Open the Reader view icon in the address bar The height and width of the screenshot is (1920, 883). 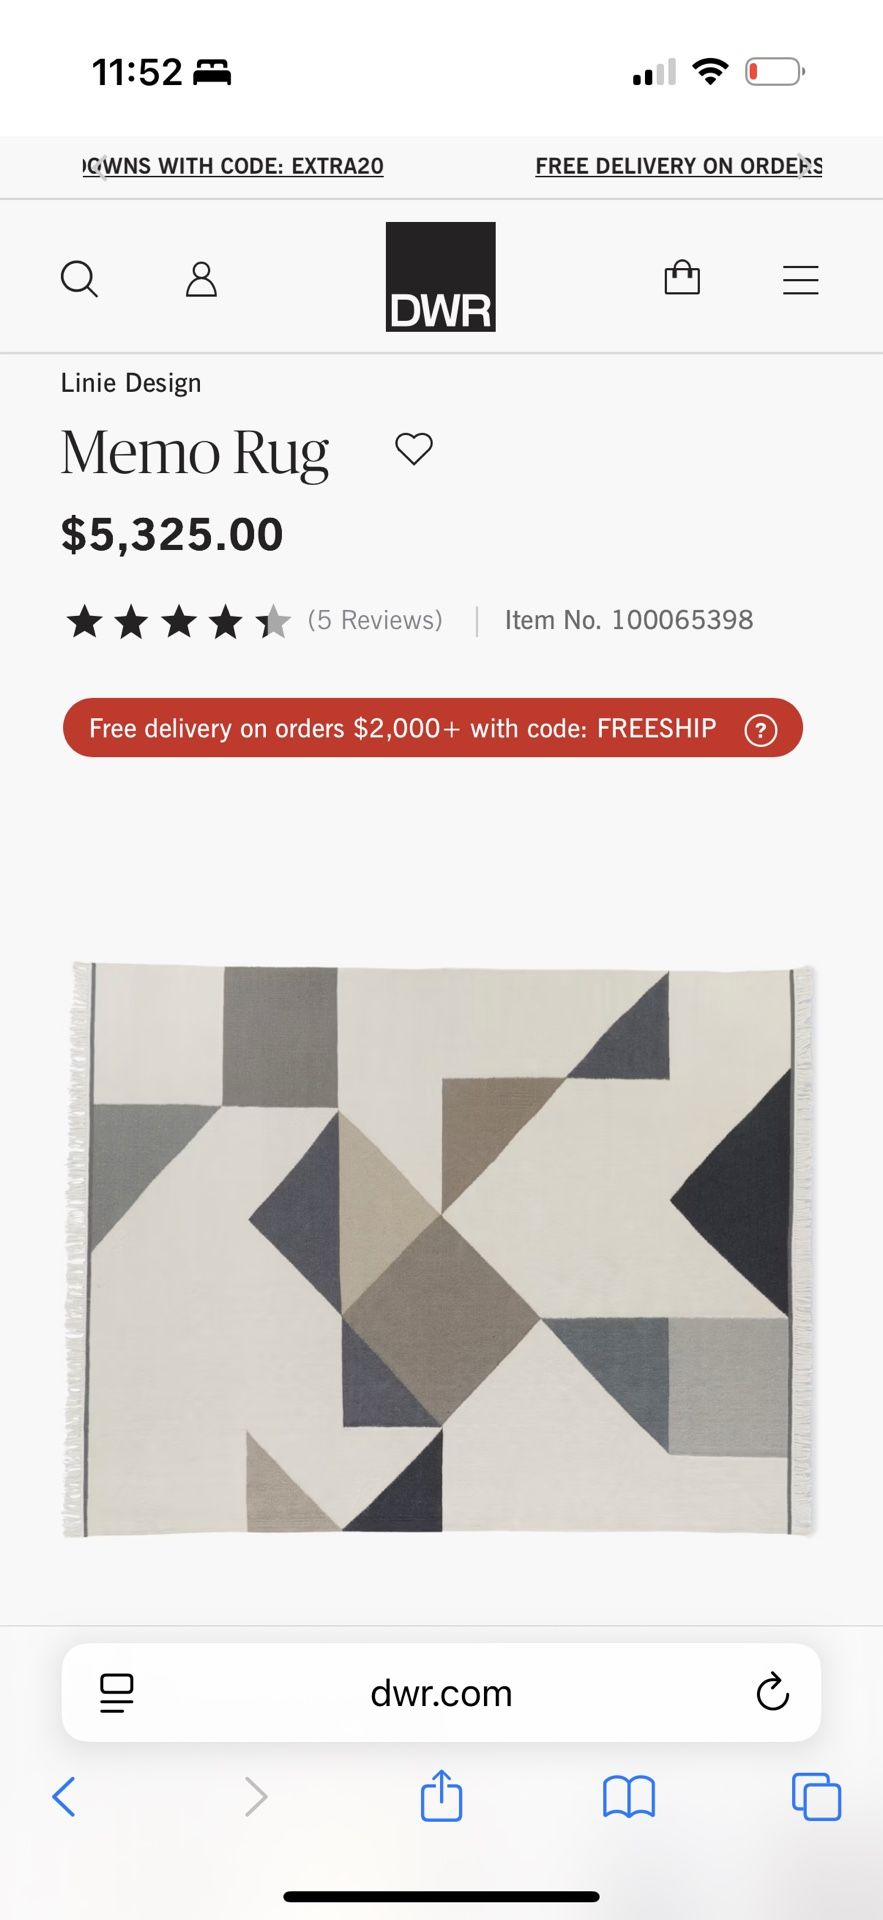(x=115, y=1693)
